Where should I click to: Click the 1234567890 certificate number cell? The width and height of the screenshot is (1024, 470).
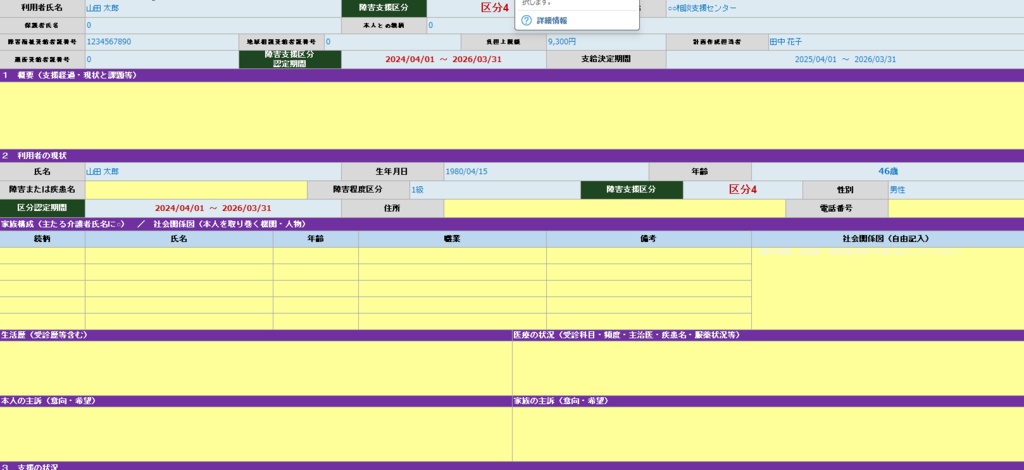(162, 42)
